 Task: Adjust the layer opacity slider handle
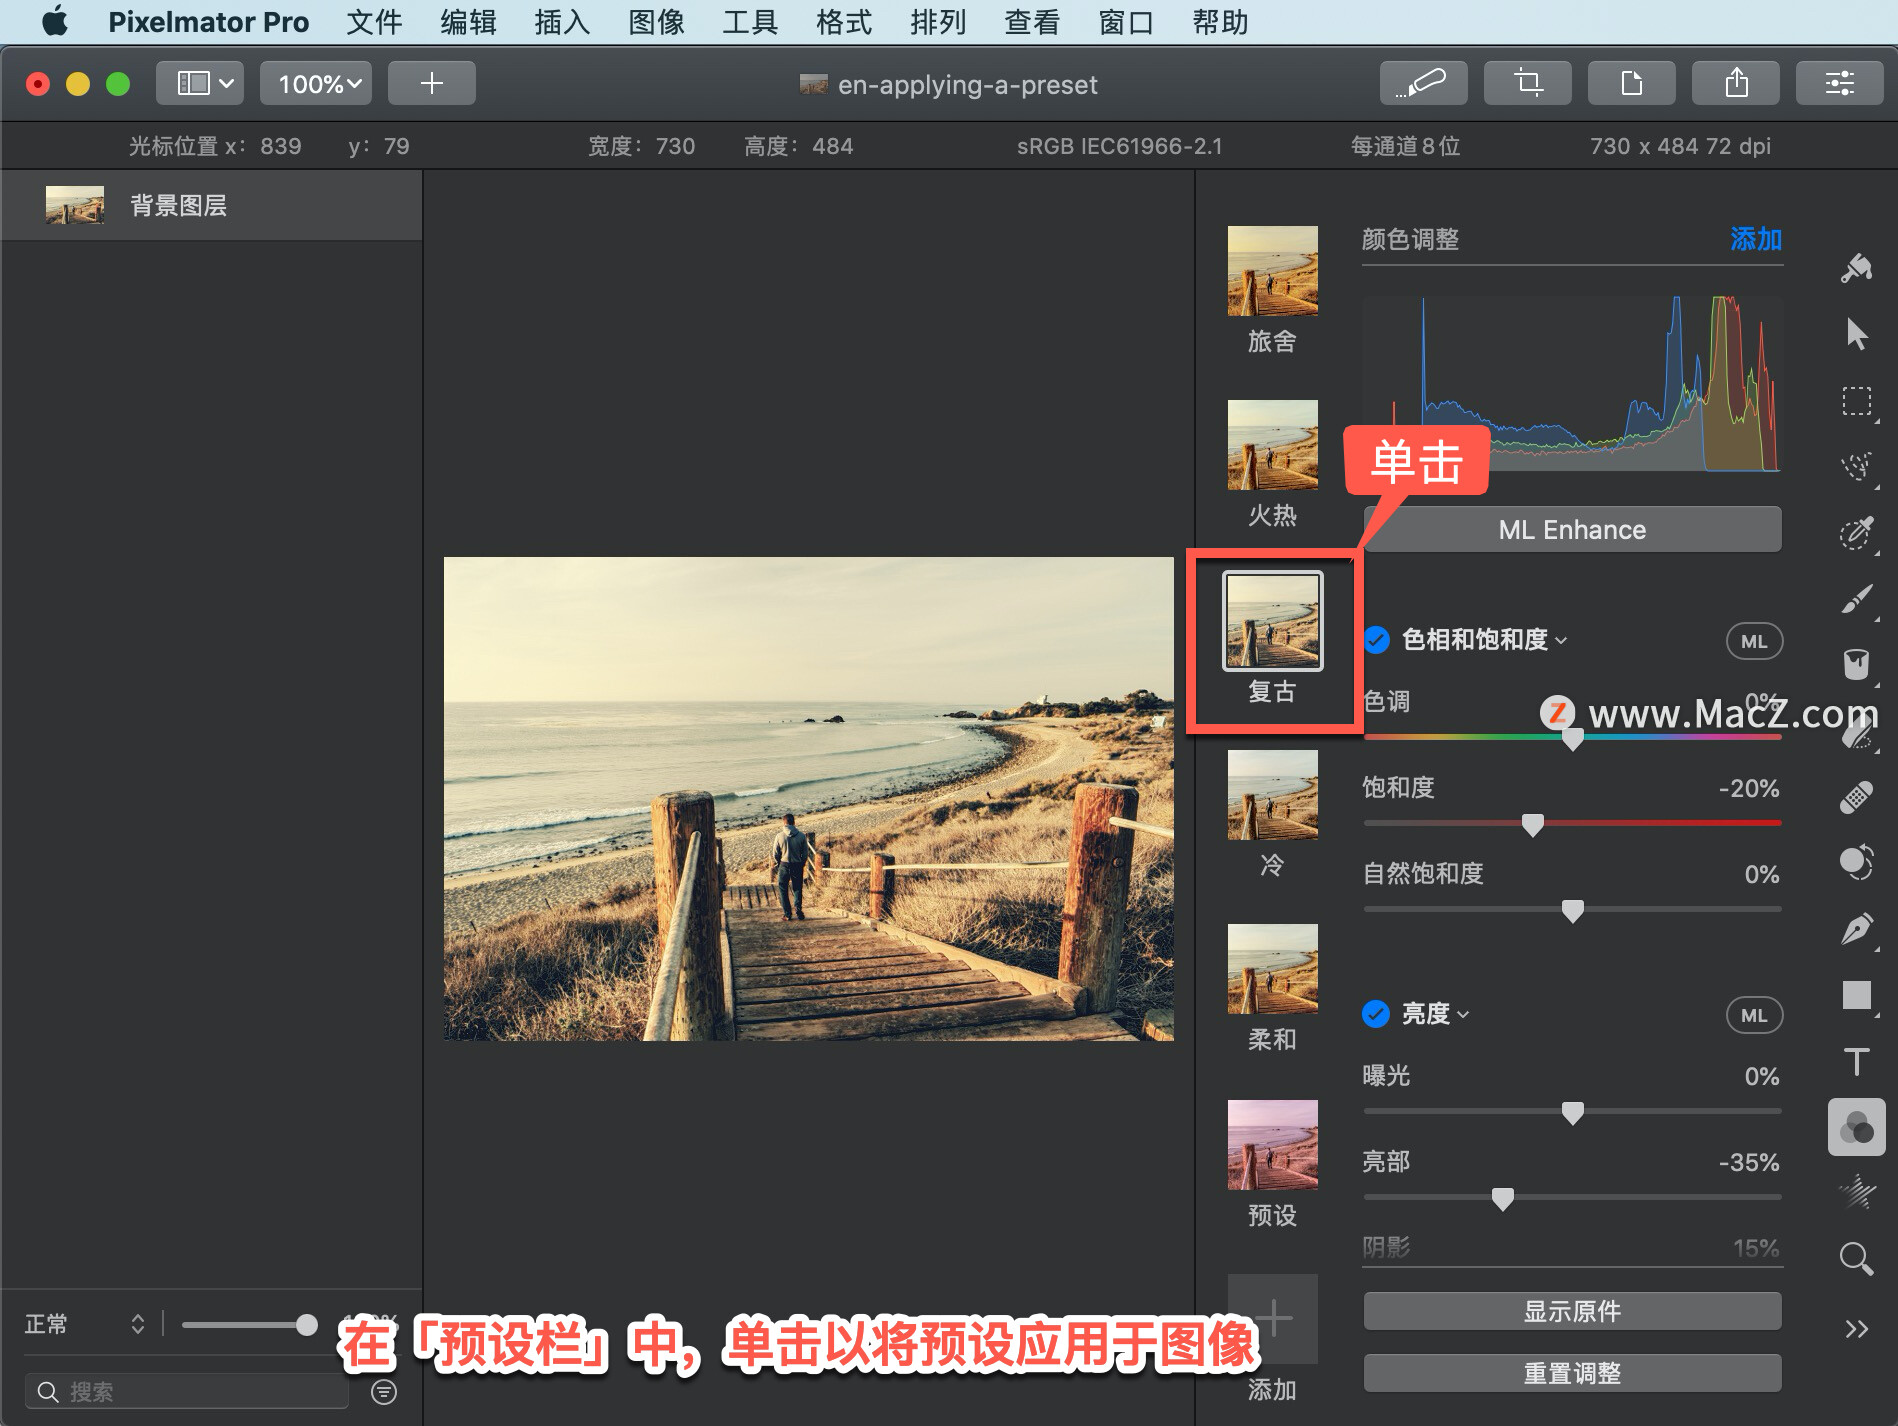click(307, 1325)
